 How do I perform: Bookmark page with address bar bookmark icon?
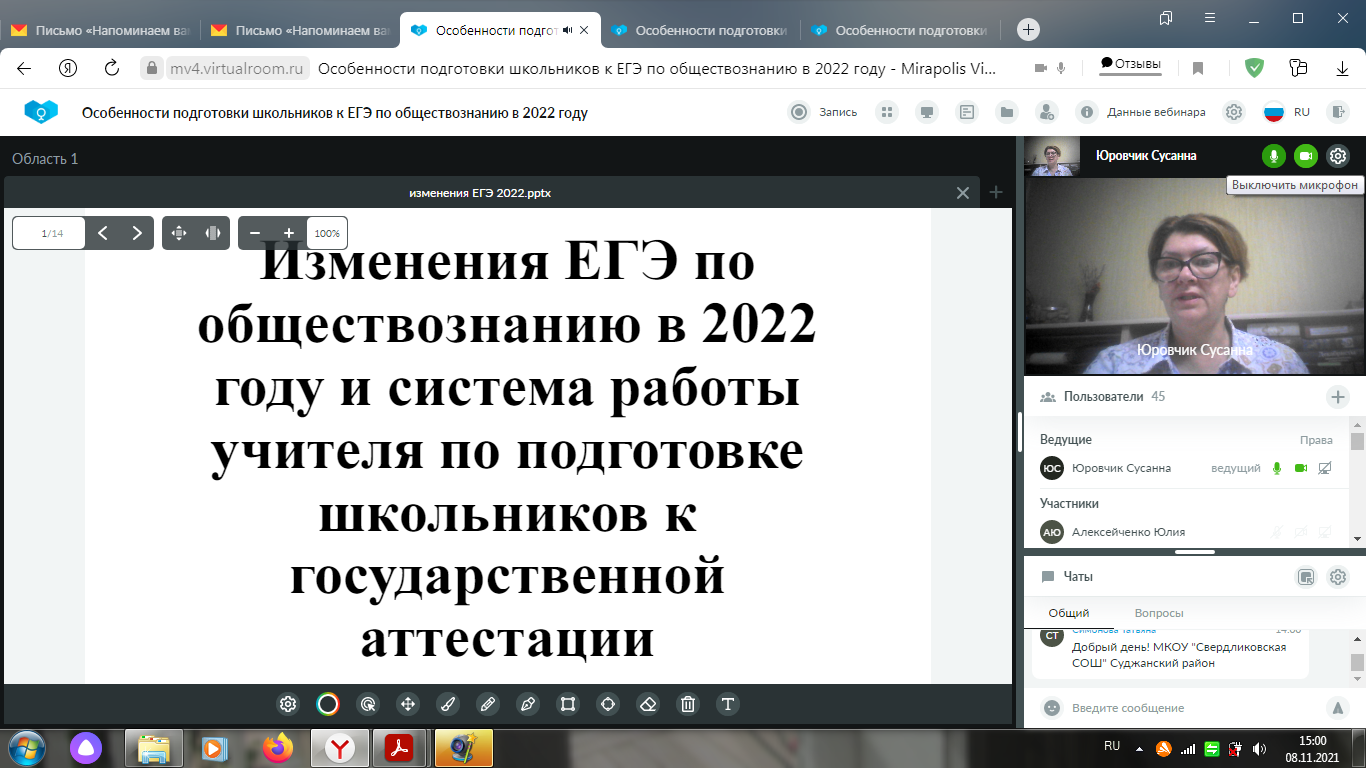(1198, 68)
